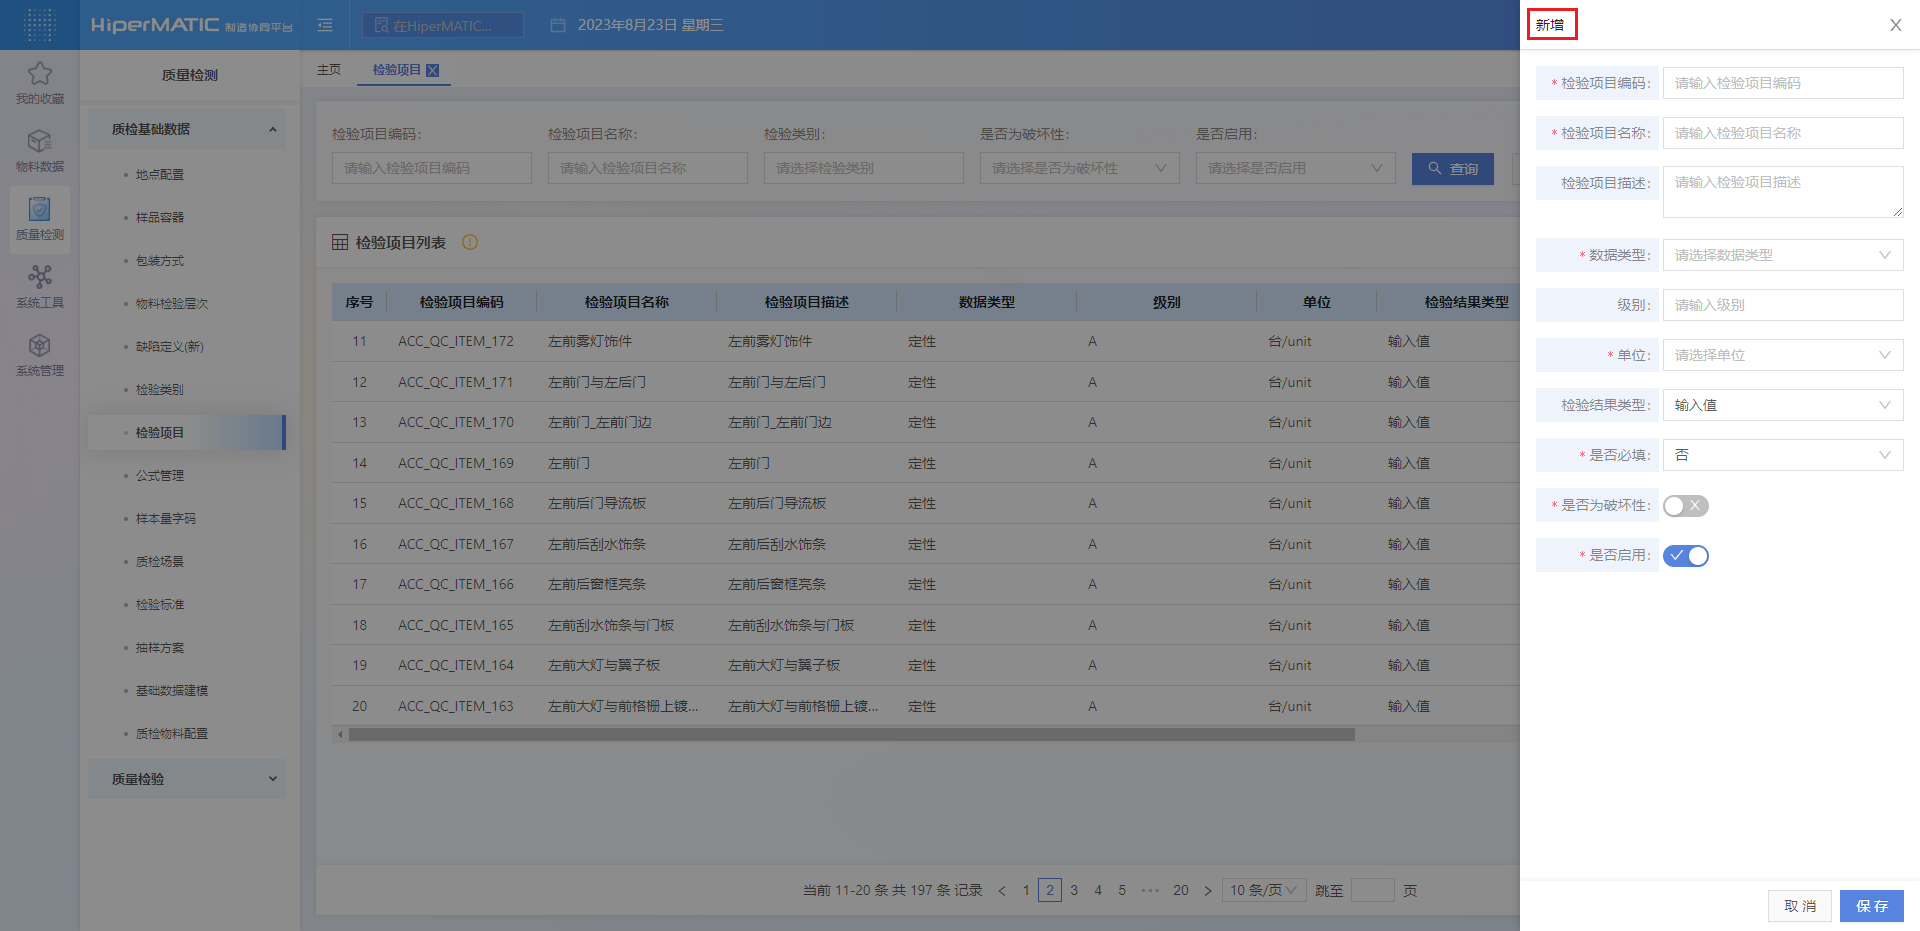
Task: Expand the 质量检验 menu group
Action: (x=187, y=779)
